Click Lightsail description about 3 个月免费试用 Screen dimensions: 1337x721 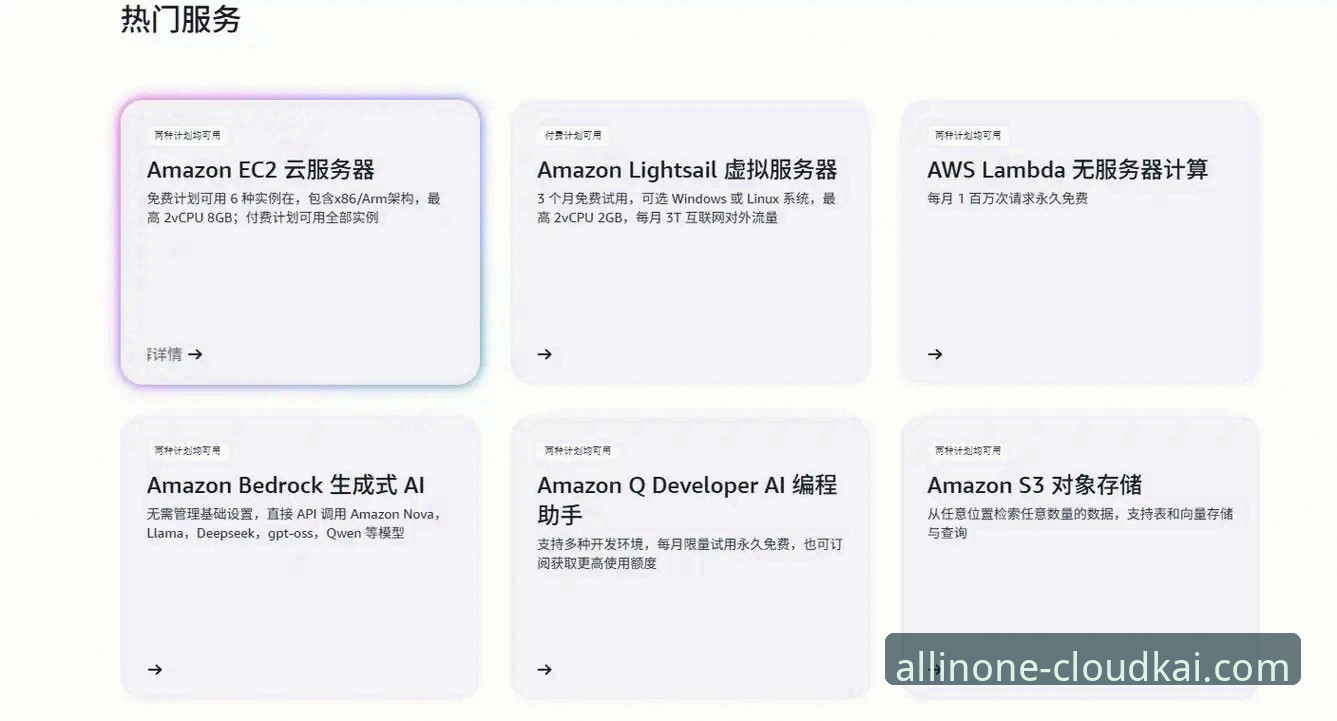tap(686, 208)
